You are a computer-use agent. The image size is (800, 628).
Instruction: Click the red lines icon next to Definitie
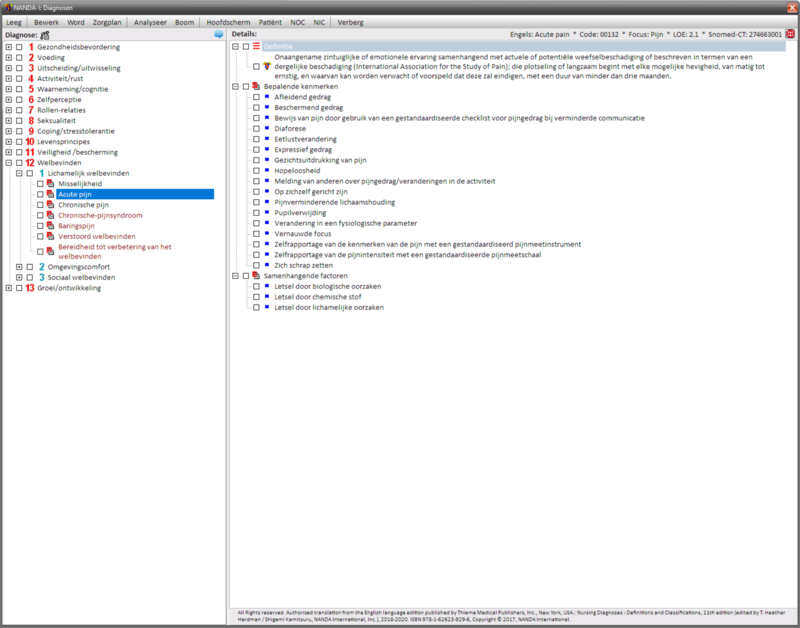256,46
